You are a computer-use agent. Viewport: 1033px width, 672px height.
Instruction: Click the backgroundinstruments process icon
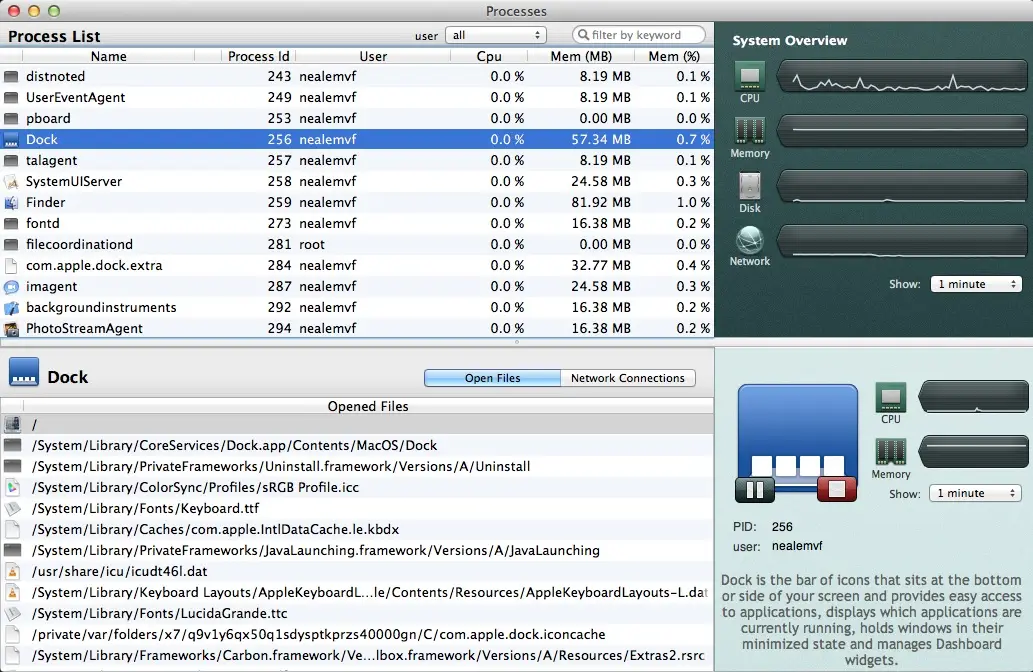[11, 308]
